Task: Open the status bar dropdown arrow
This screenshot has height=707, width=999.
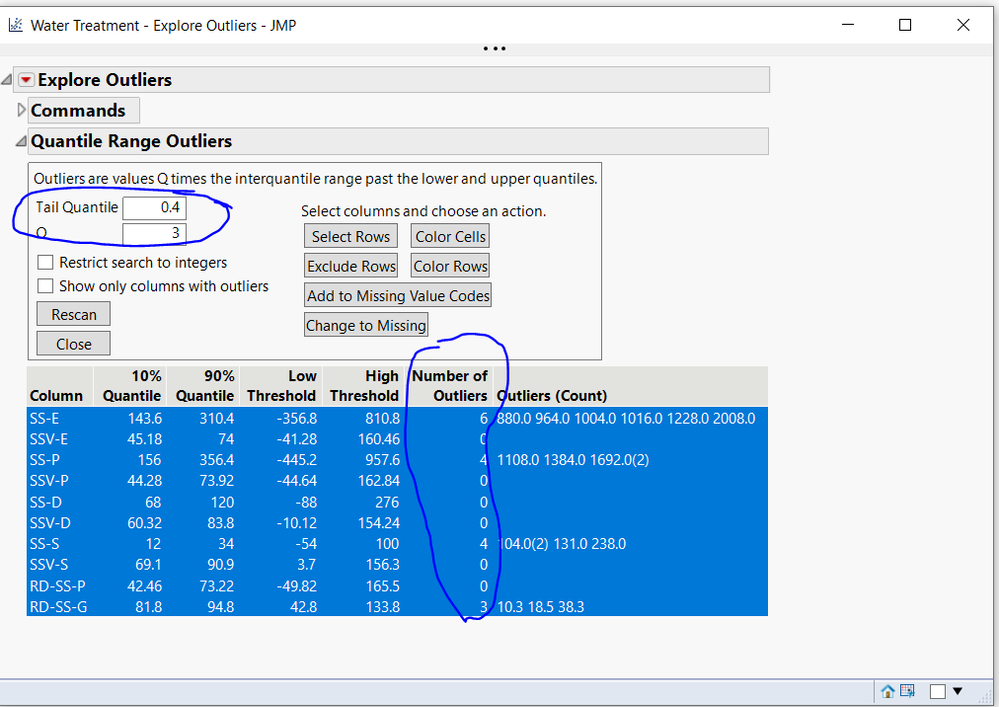Action: click(x=957, y=691)
